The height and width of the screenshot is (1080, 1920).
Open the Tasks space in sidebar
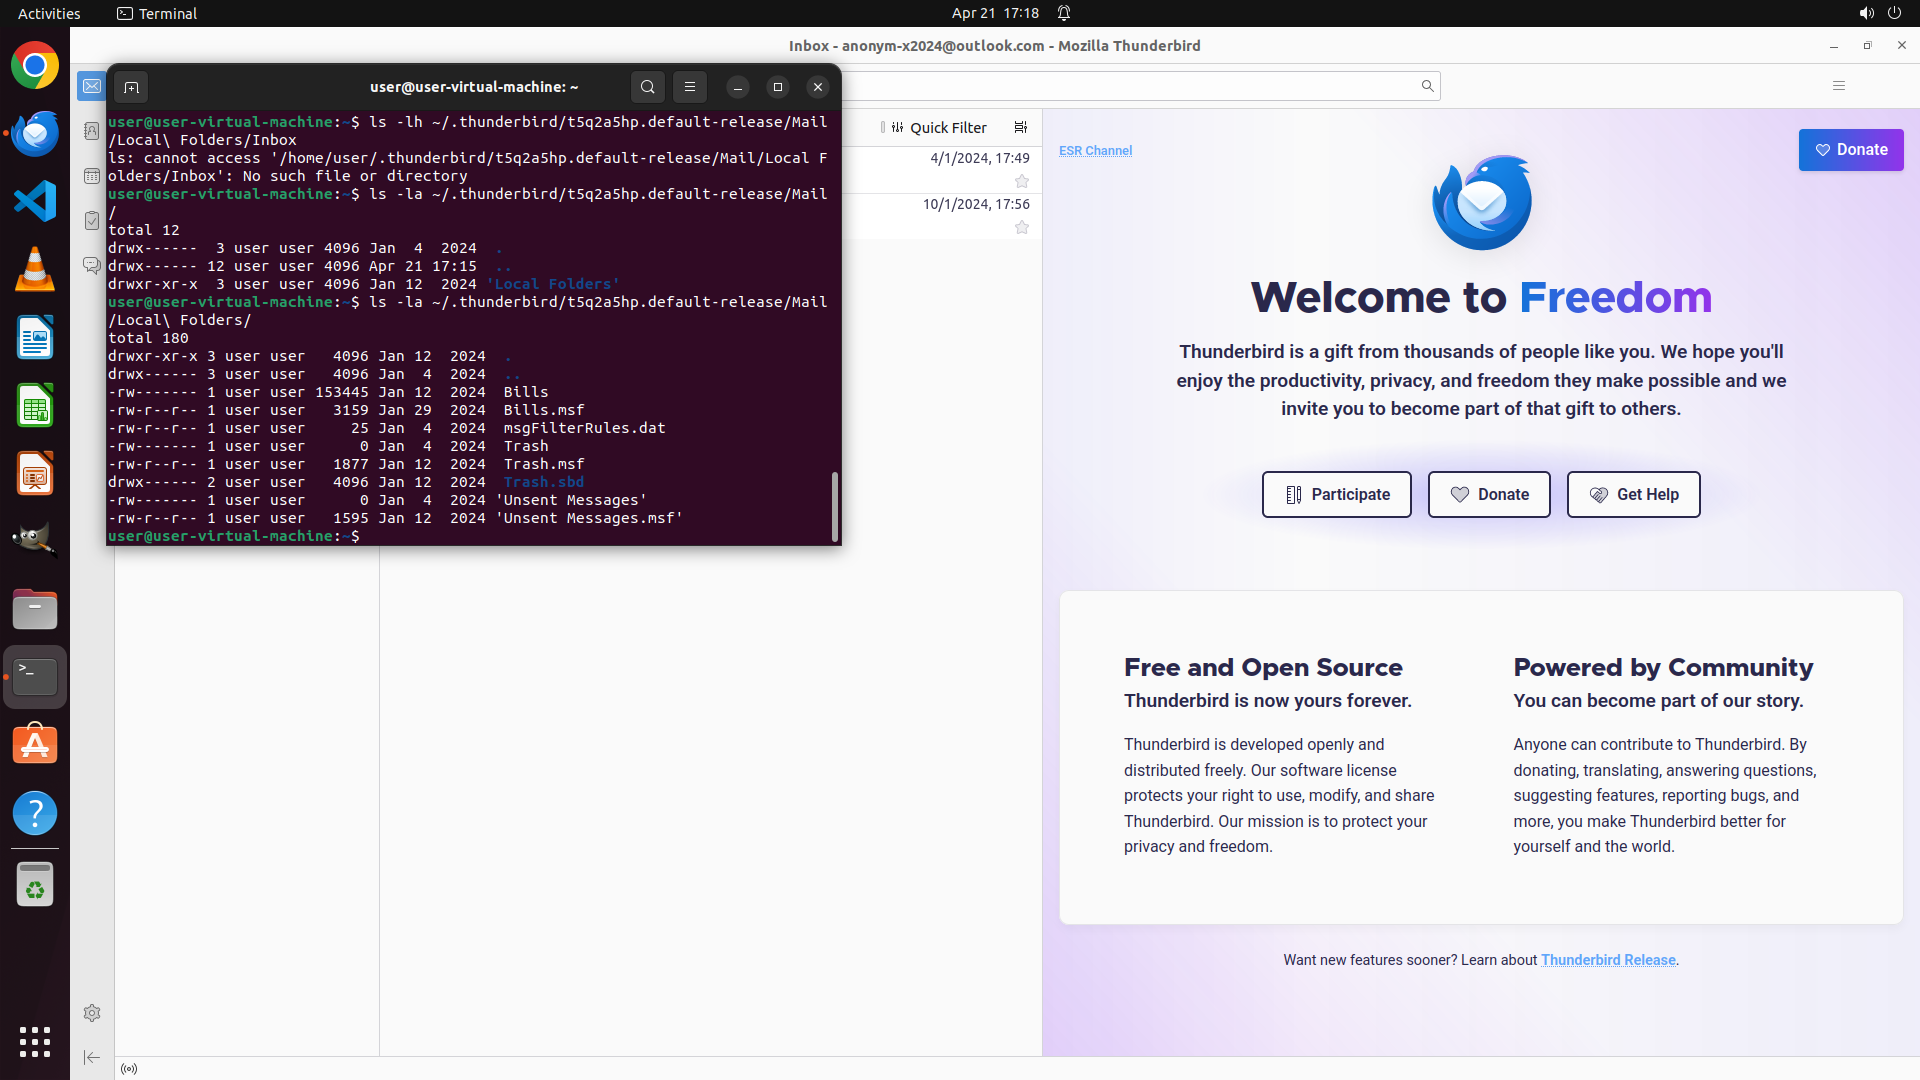pyautogui.click(x=91, y=220)
